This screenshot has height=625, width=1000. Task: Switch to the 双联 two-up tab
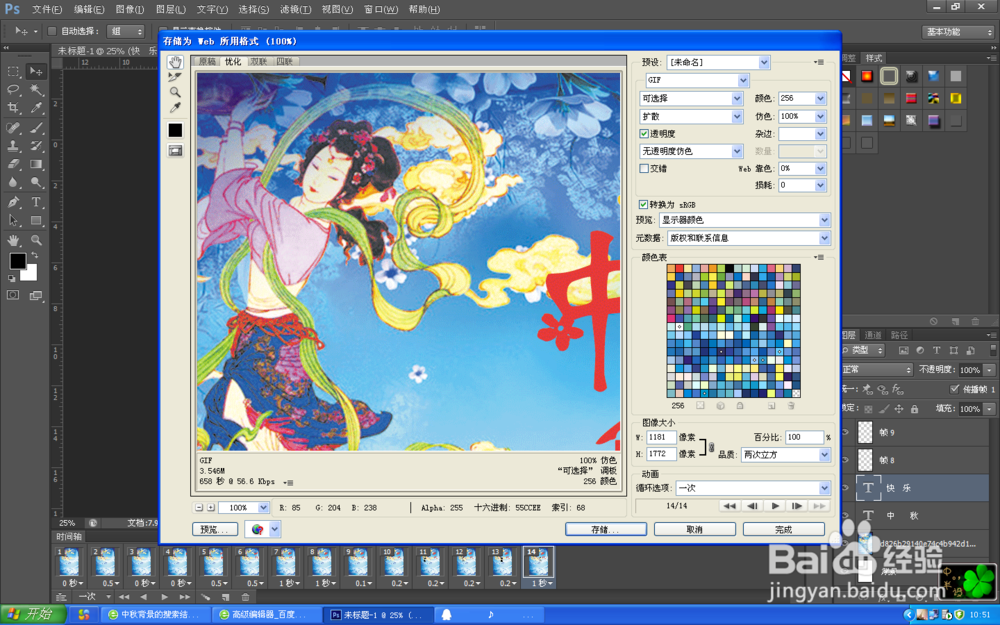(x=259, y=61)
